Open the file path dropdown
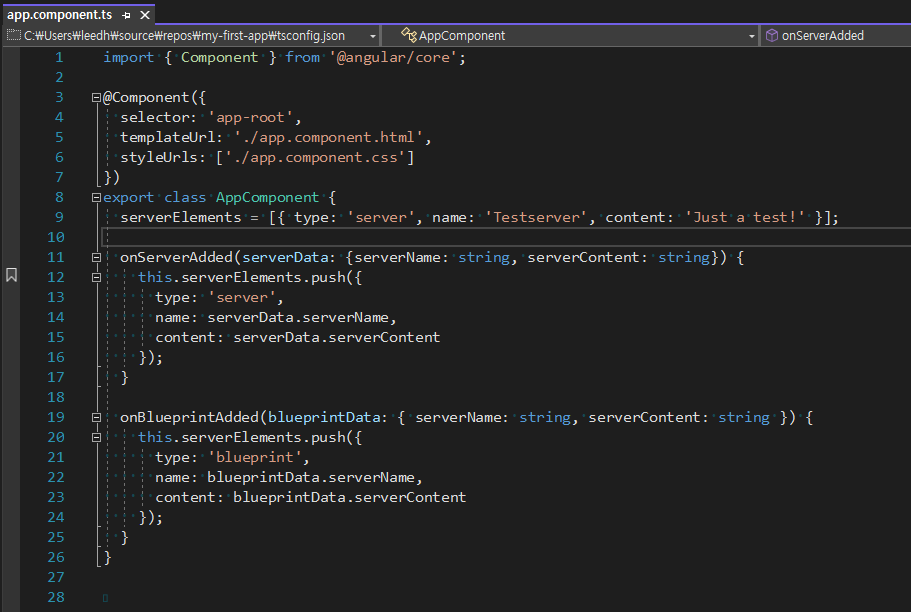This screenshot has height=612, width=911. coord(372,35)
